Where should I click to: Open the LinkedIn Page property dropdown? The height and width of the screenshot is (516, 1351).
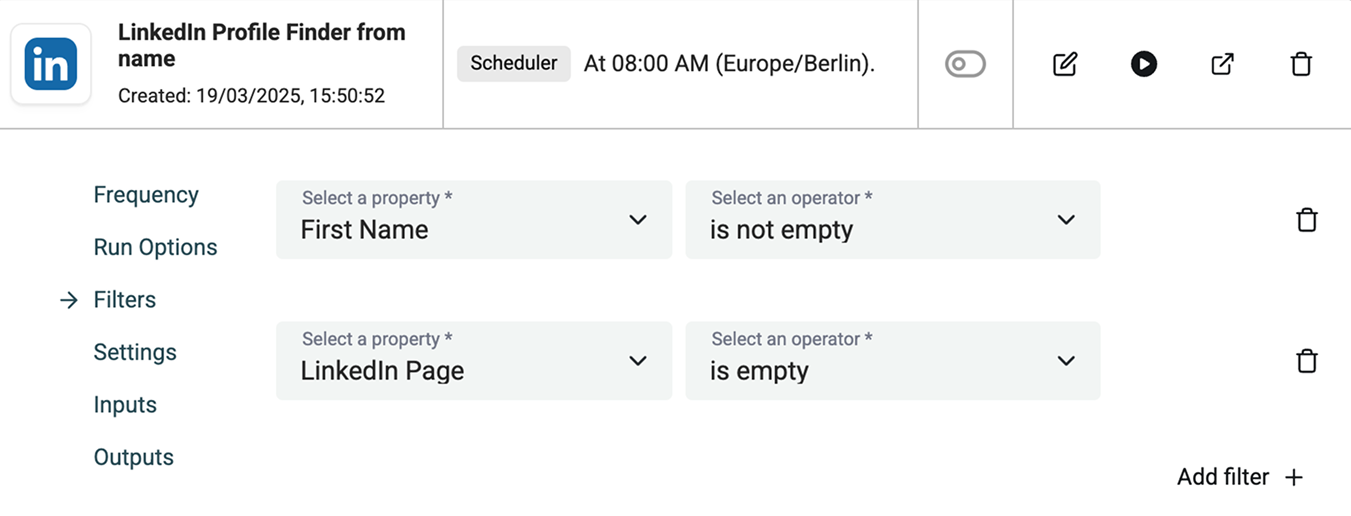pos(473,361)
